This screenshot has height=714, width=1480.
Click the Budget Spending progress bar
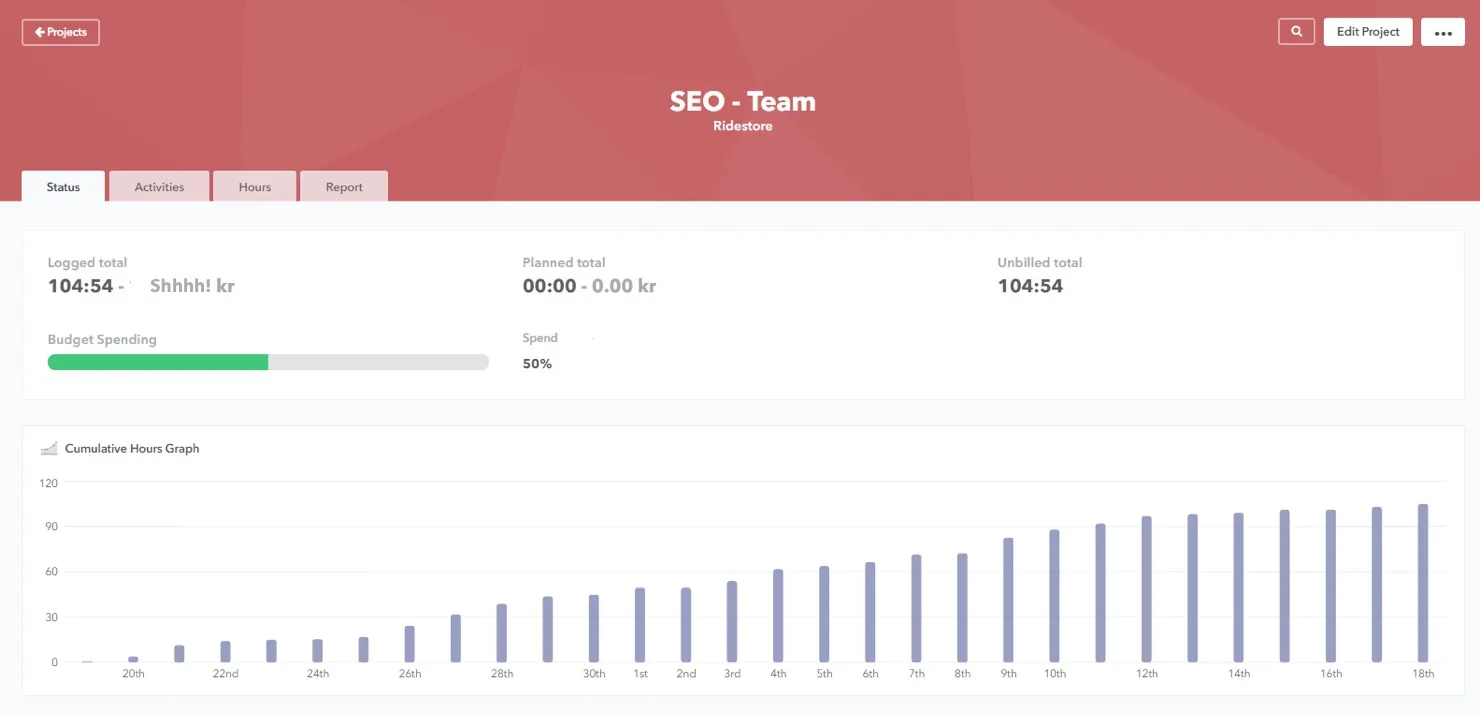267,361
